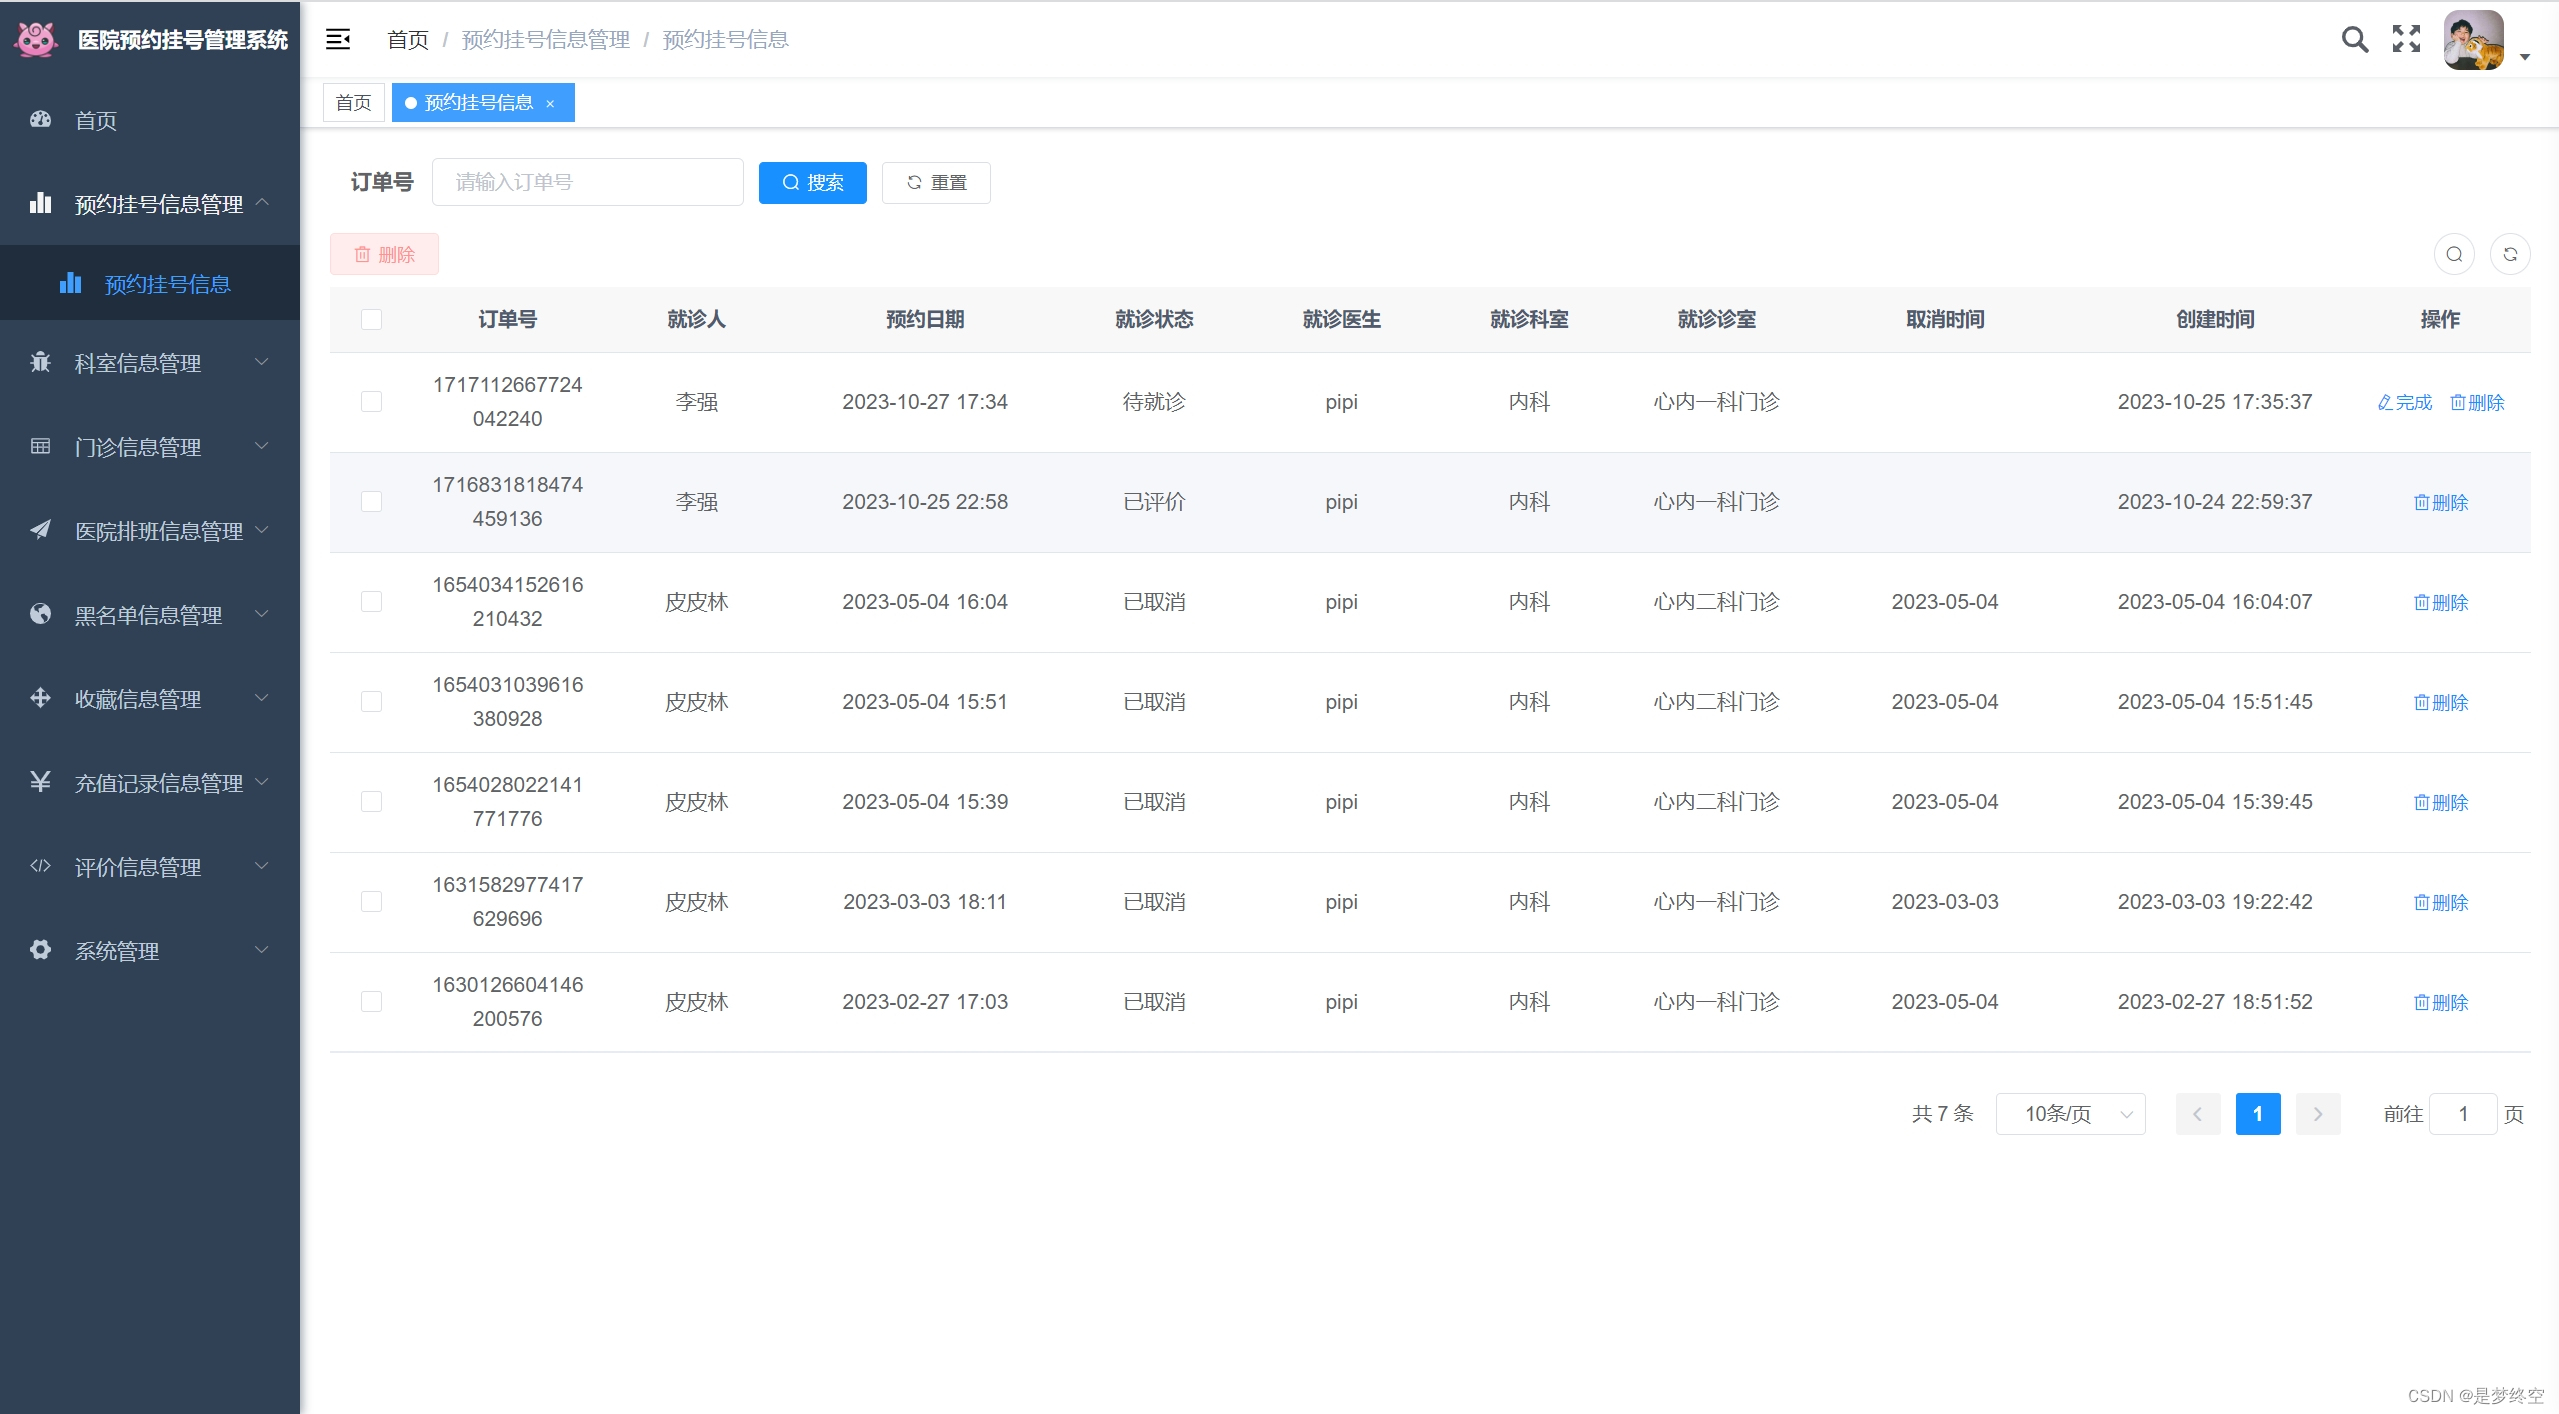This screenshot has width=2559, height=1414.
Task: Expand the 收藏信息管理 sidebar menu
Action: [150, 698]
